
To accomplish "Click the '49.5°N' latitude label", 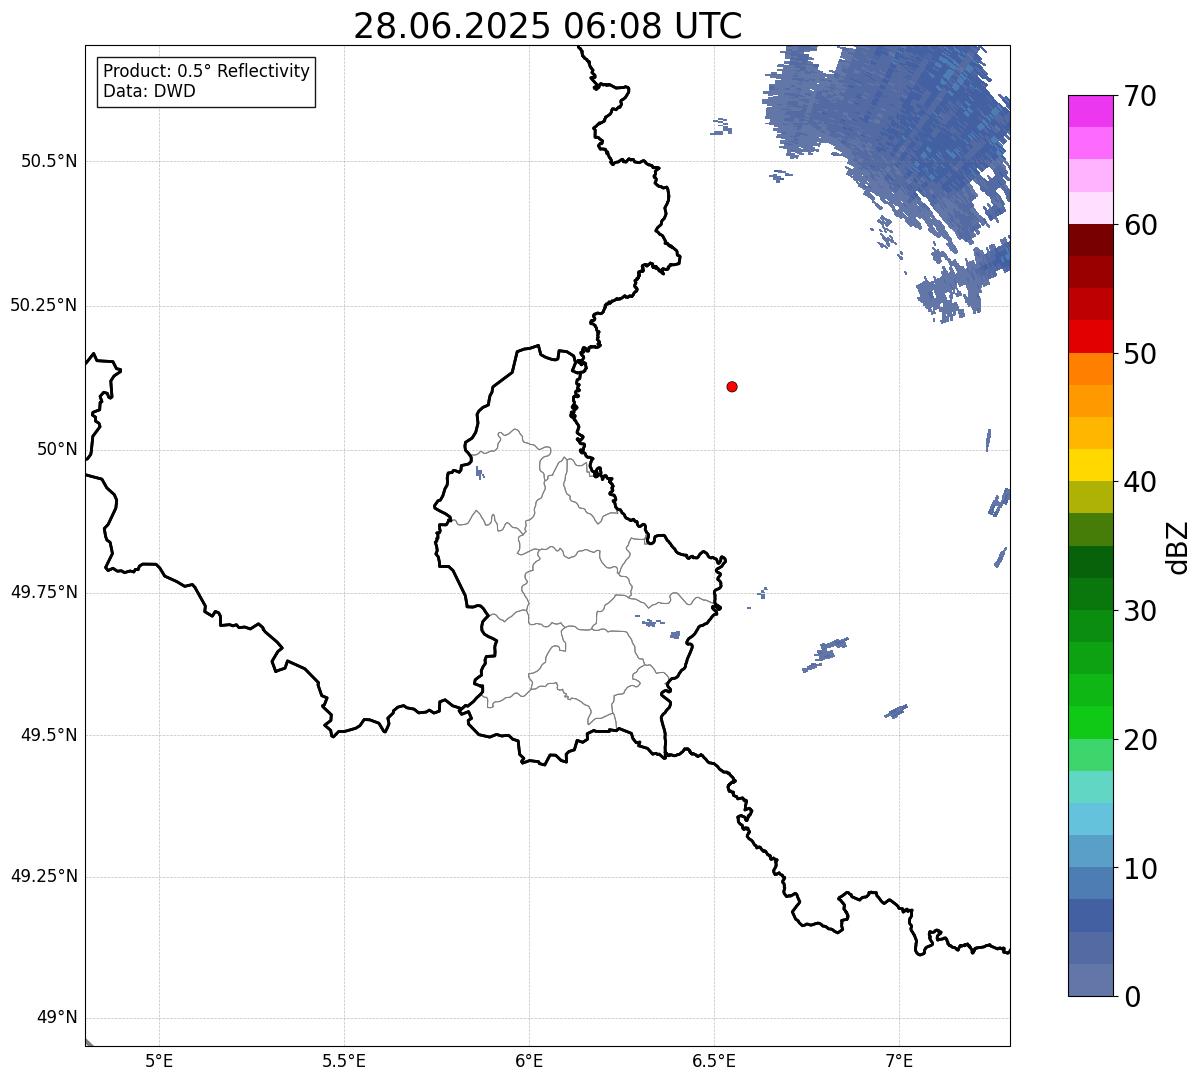I will (x=49, y=735).
